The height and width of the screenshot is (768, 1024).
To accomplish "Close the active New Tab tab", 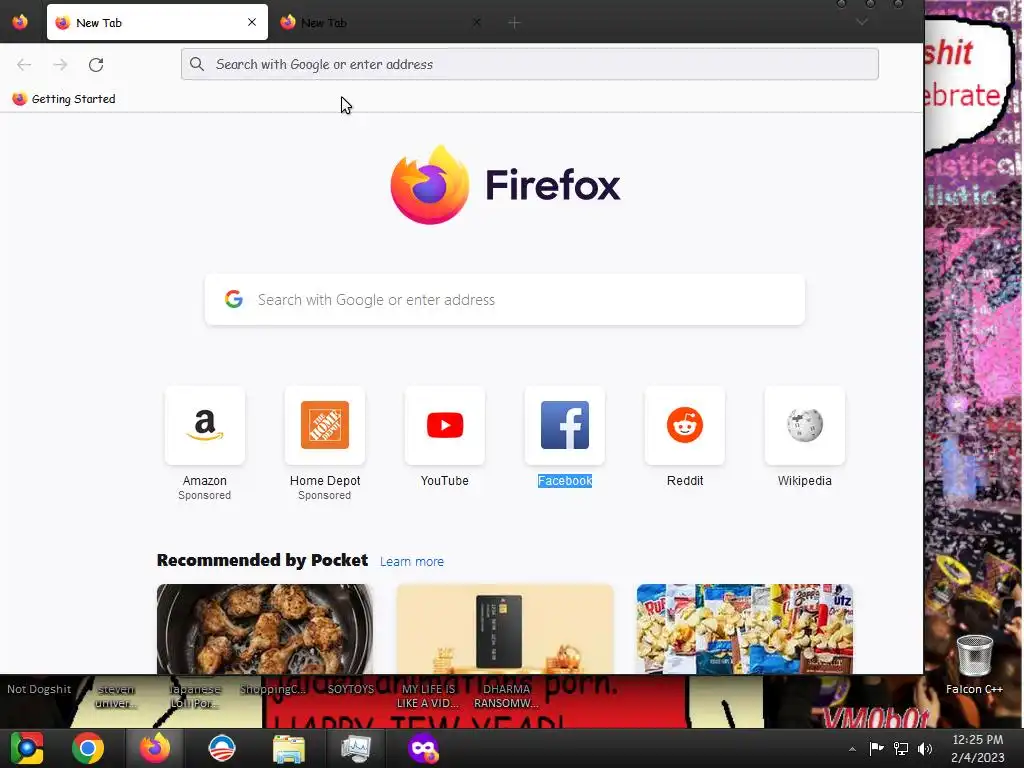I will [x=251, y=22].
